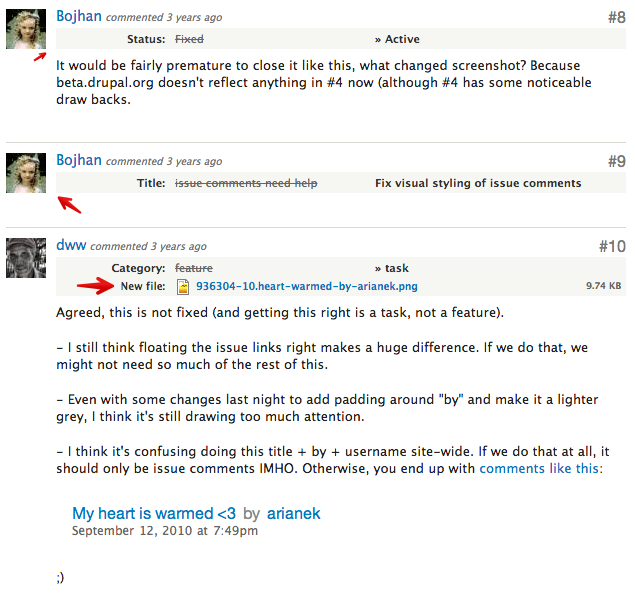Go to the comment #9 permalink

click(x=615, y=161)
